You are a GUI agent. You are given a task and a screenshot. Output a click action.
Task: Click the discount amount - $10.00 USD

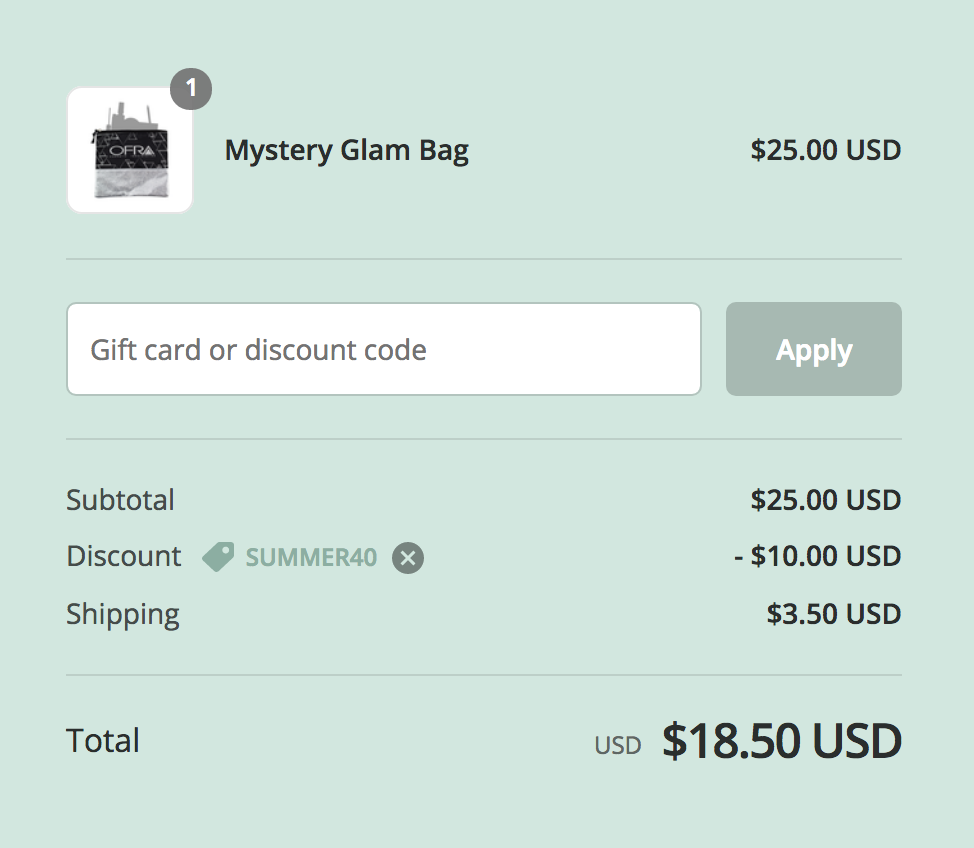[x=817, y=556]
